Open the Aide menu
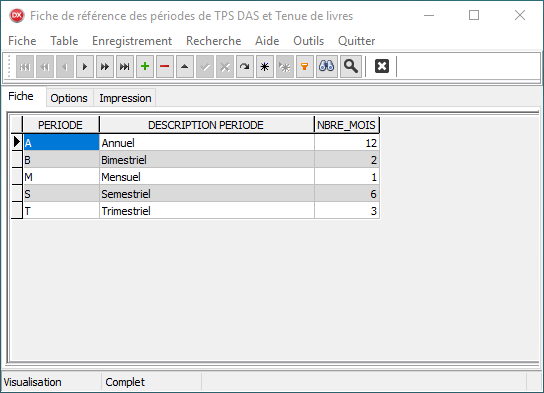 coord(267,41)
